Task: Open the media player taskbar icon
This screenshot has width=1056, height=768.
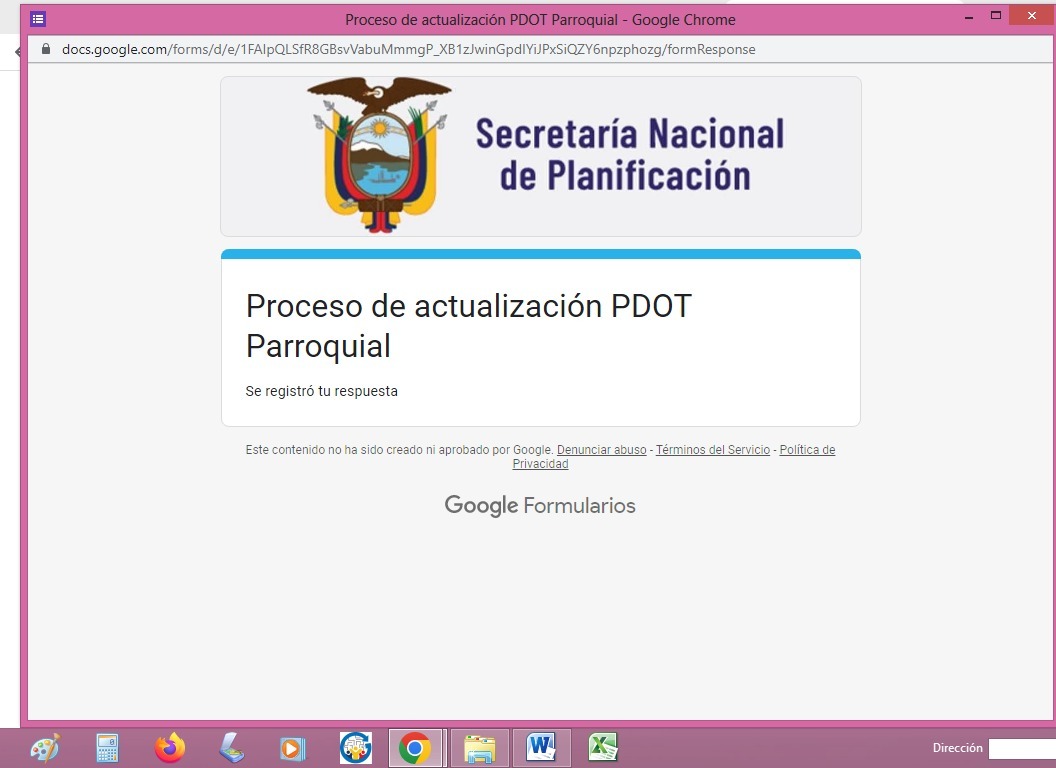Action: pyautogui.click(x=292, y=747)
